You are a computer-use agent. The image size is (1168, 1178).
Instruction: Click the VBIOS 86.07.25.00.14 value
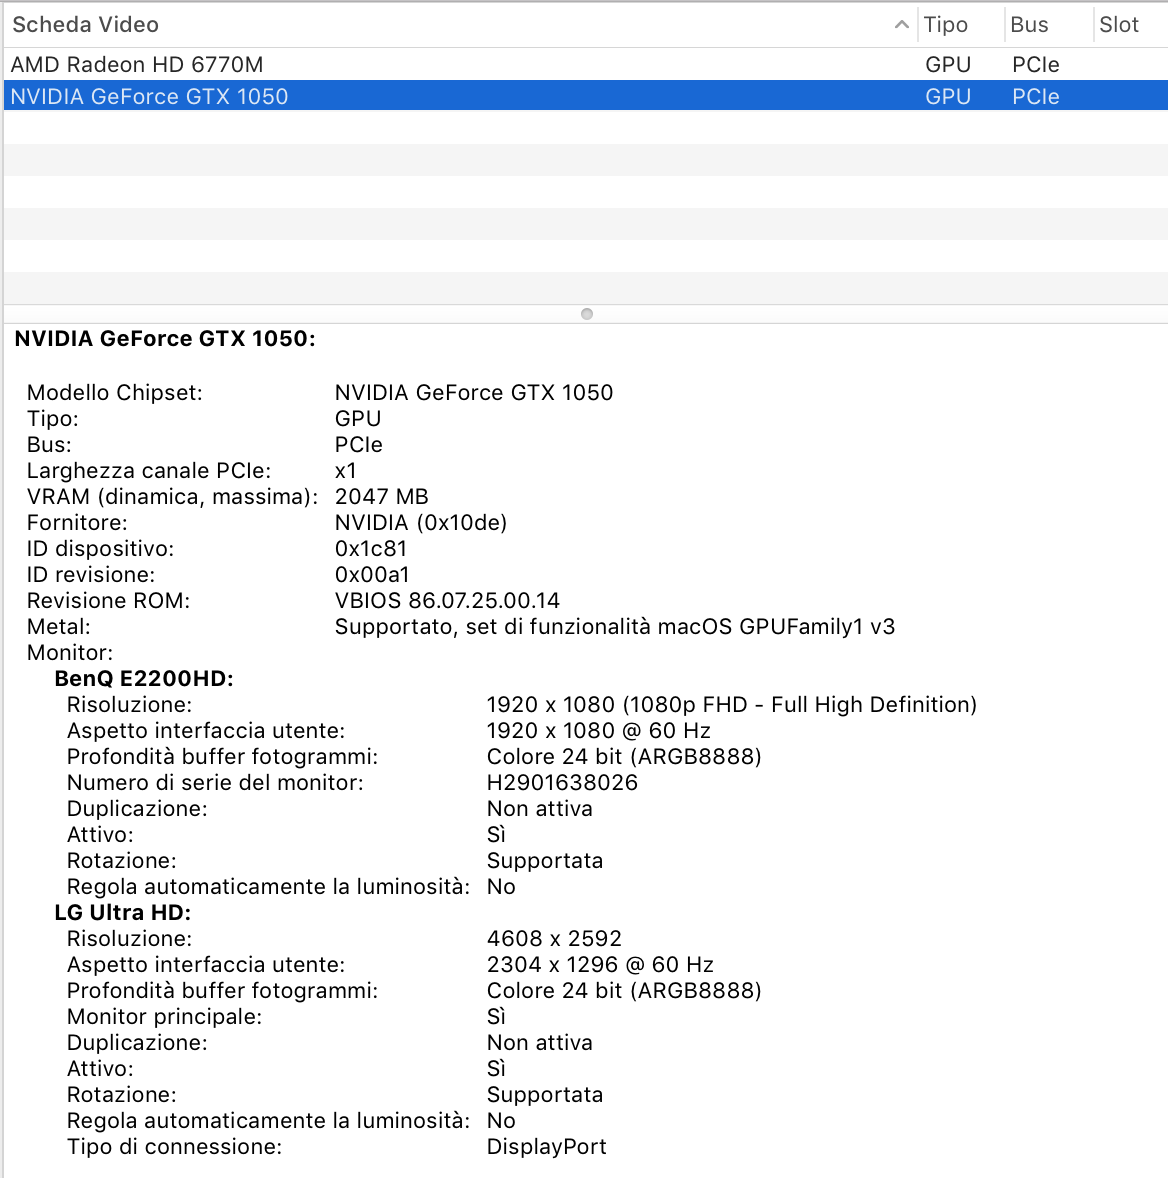coord(447,601)
